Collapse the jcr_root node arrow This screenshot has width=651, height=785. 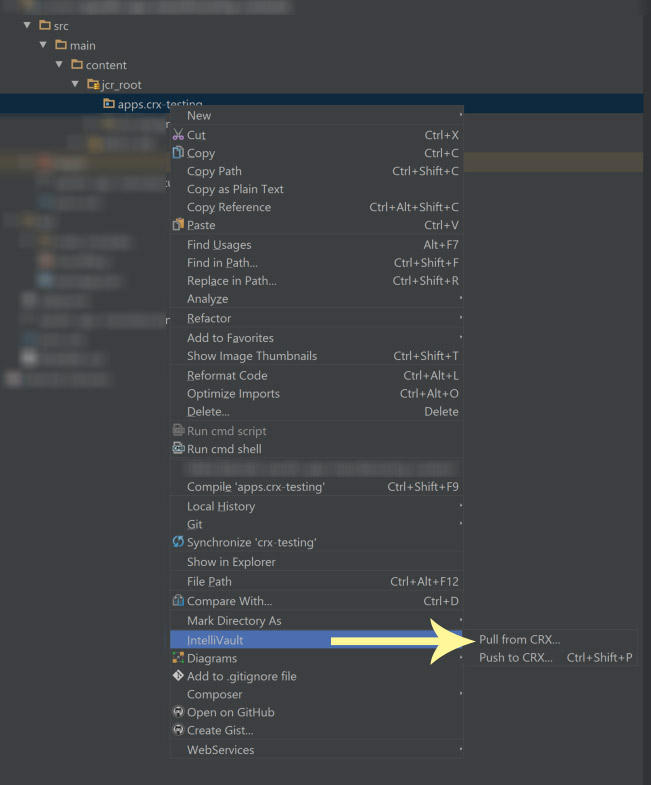75,84
